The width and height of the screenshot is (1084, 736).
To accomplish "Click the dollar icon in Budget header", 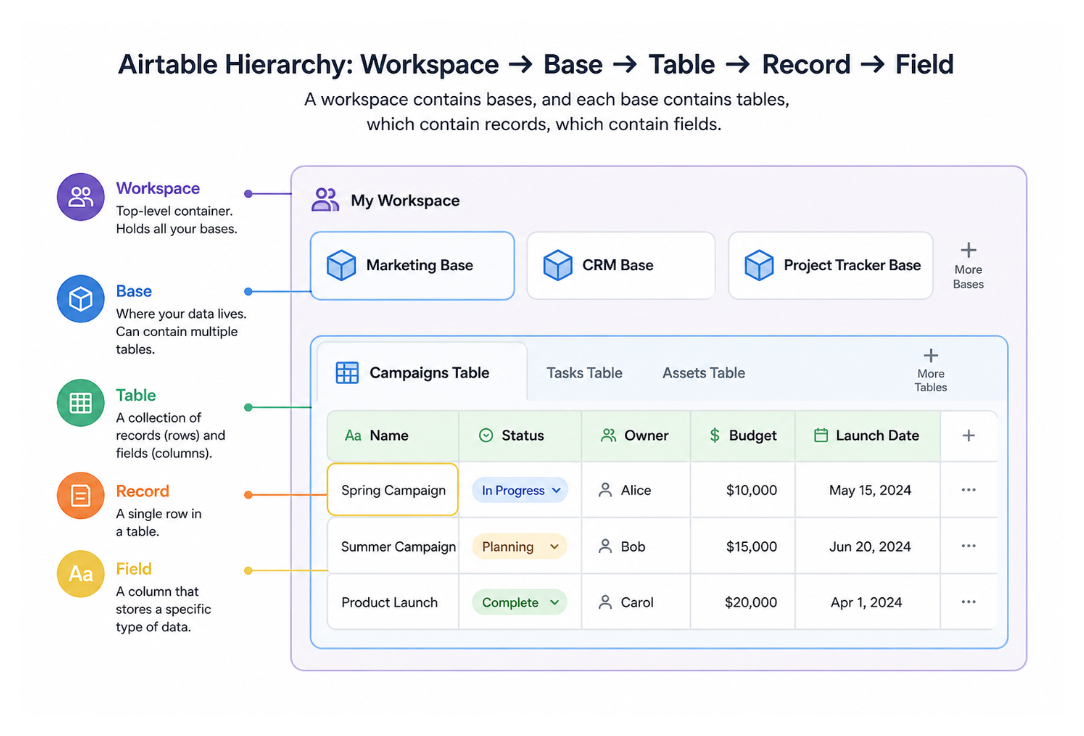I will [x=715, y=435].
